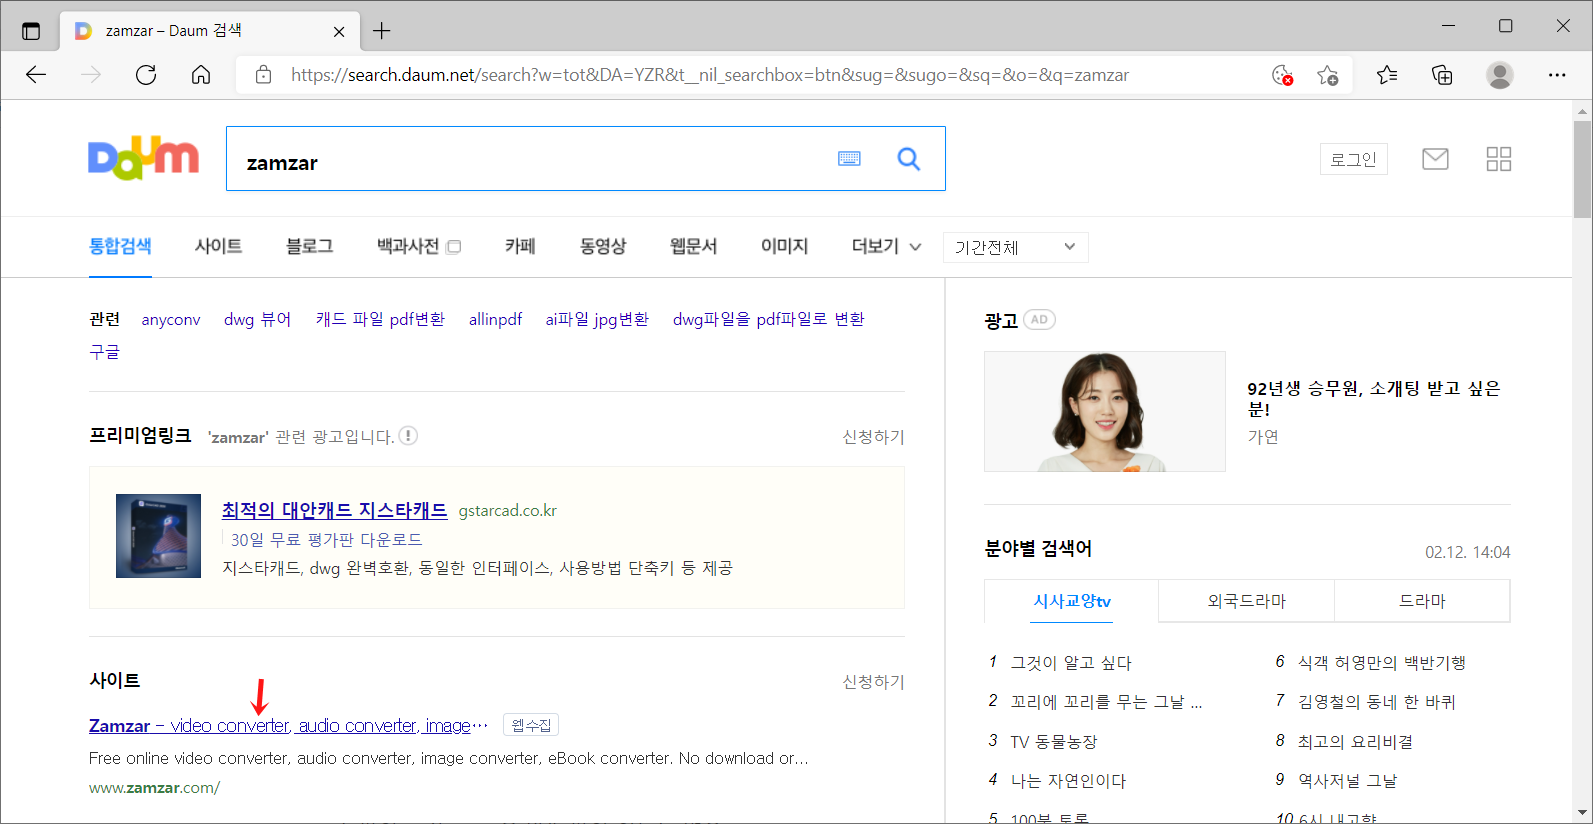Open the 기간전체 period dropdown

coord(1015,247)
